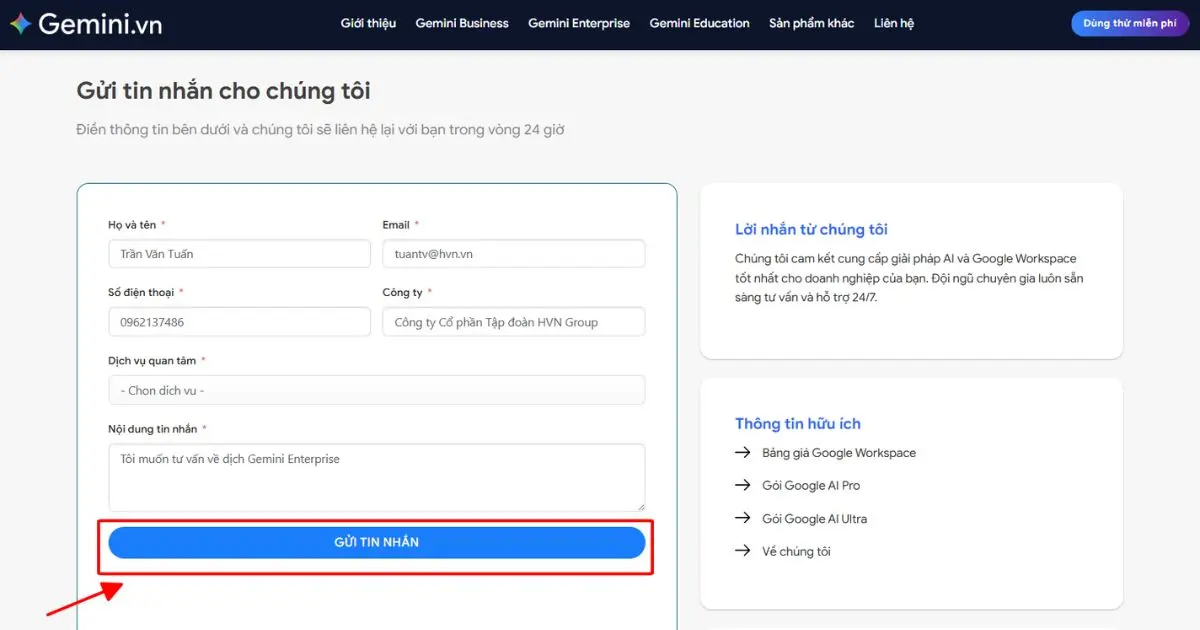The width and height of the screenshot is (1200, 630).
Task: Click the textarea resize handle in message box
Action: pos(640,506)
